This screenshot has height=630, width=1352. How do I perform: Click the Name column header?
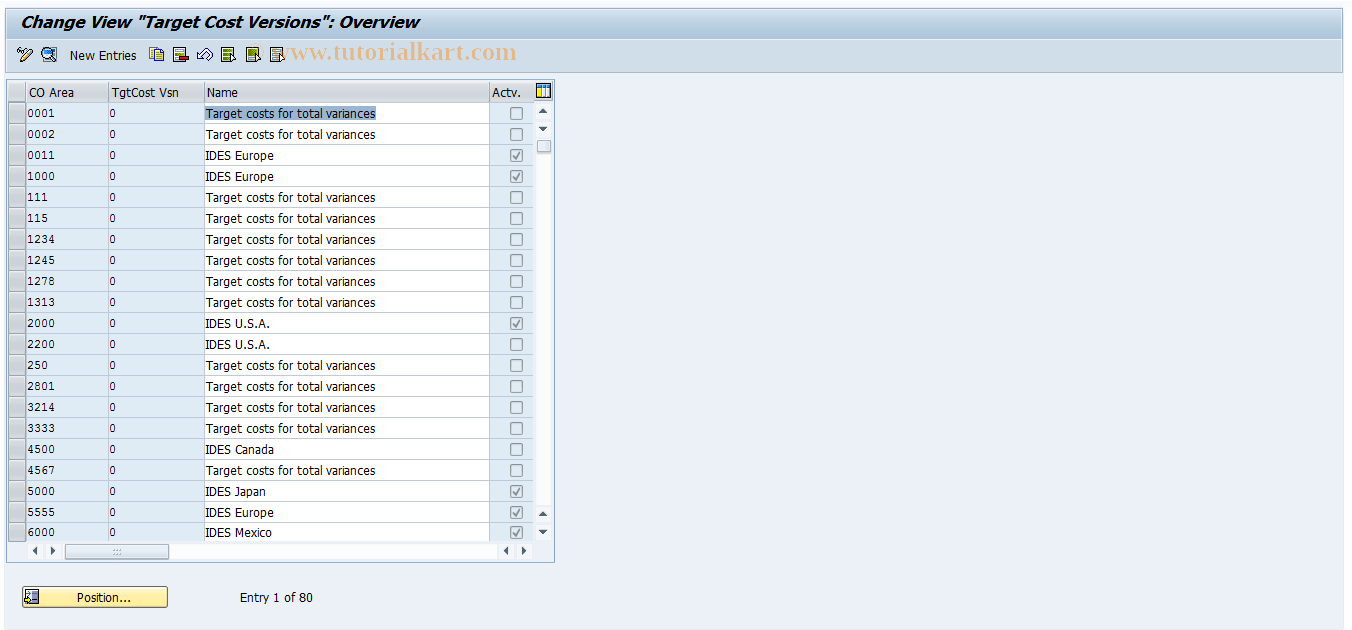tap(345, 91)
